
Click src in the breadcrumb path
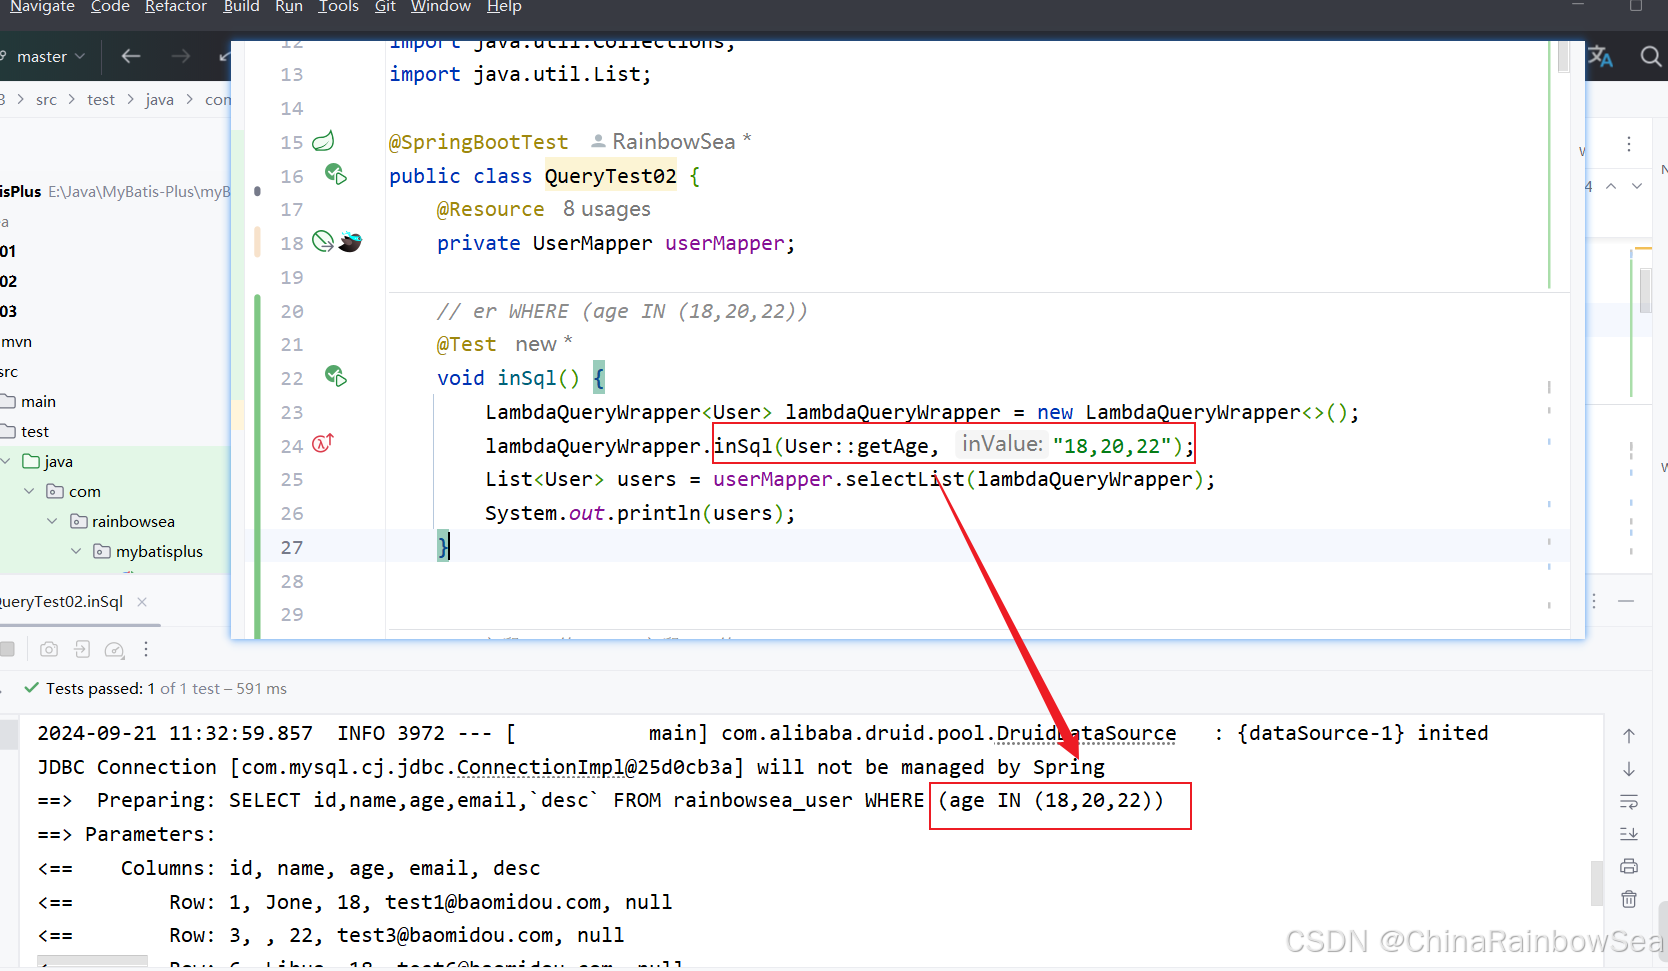[46, 100]
